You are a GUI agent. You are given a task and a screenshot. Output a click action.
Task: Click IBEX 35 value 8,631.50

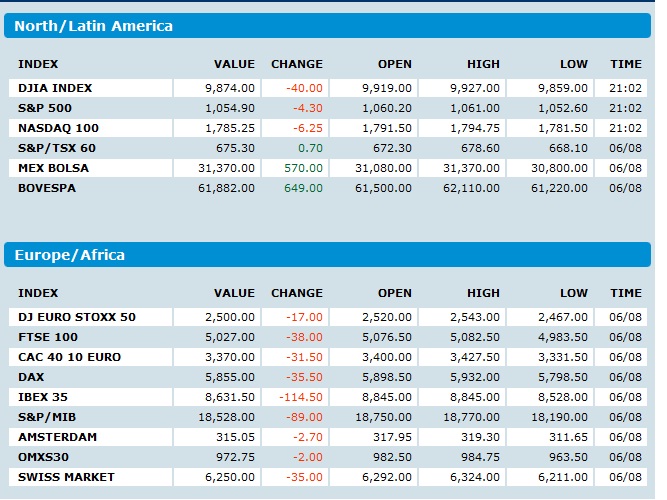[230, 397]
